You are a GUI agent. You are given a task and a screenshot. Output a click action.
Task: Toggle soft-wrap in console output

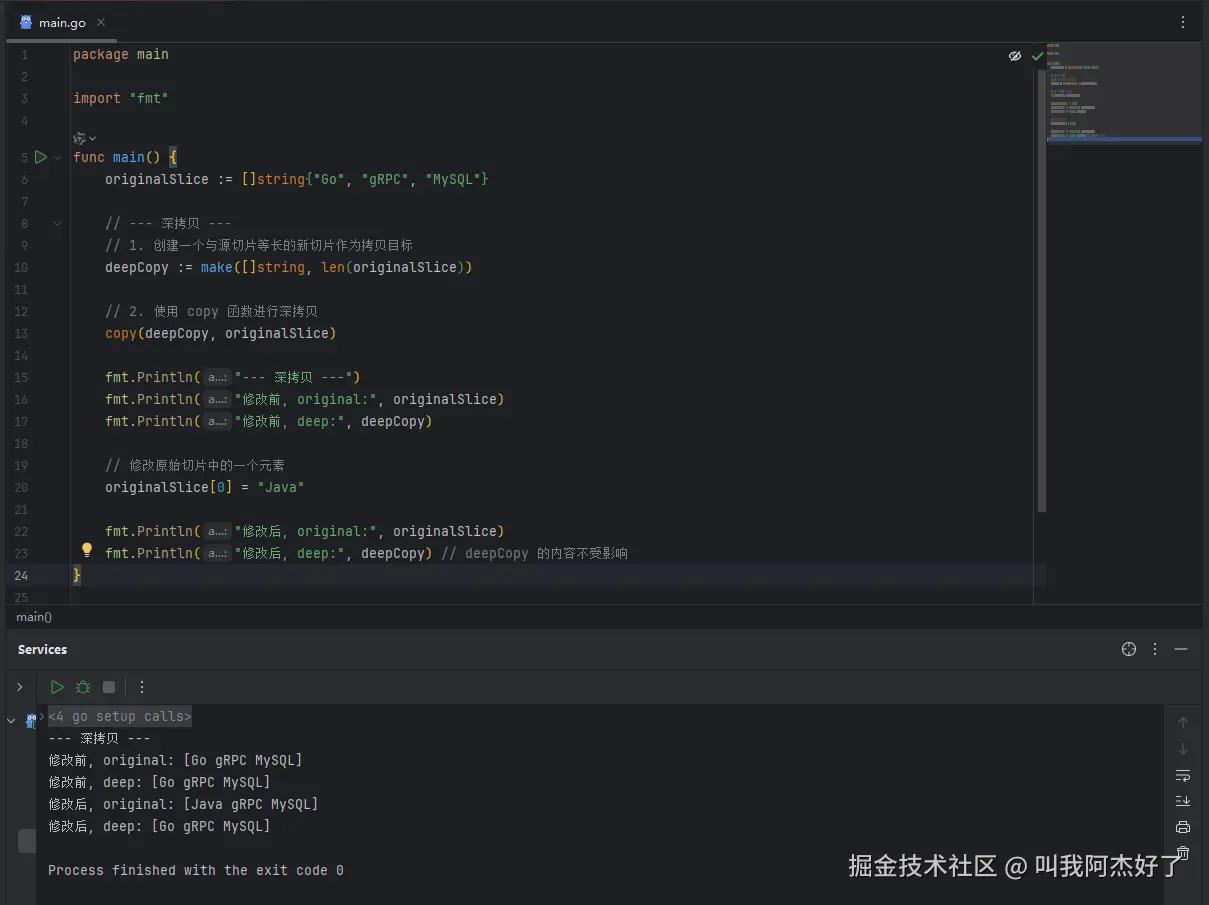[1183, 775]
